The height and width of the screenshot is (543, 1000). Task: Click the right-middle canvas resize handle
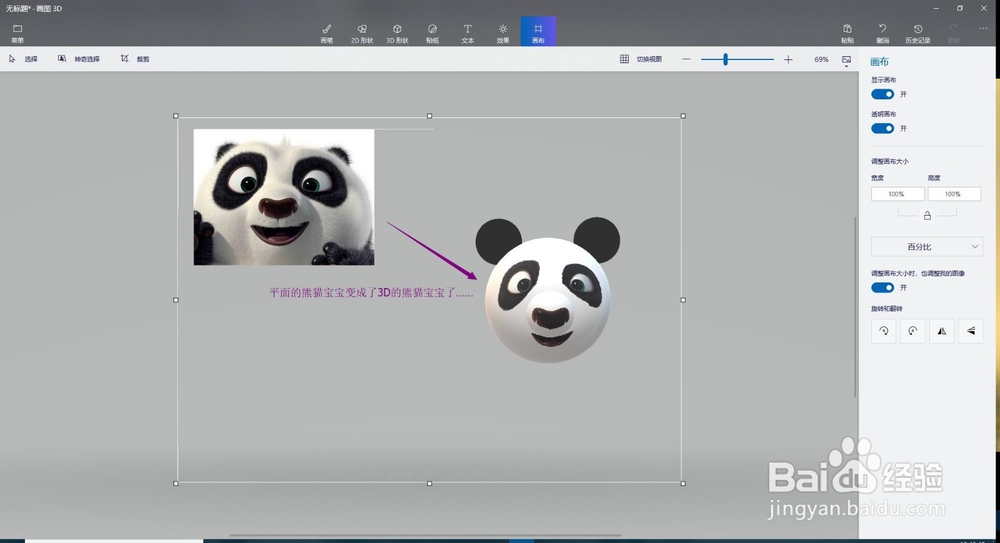[683, 300]
